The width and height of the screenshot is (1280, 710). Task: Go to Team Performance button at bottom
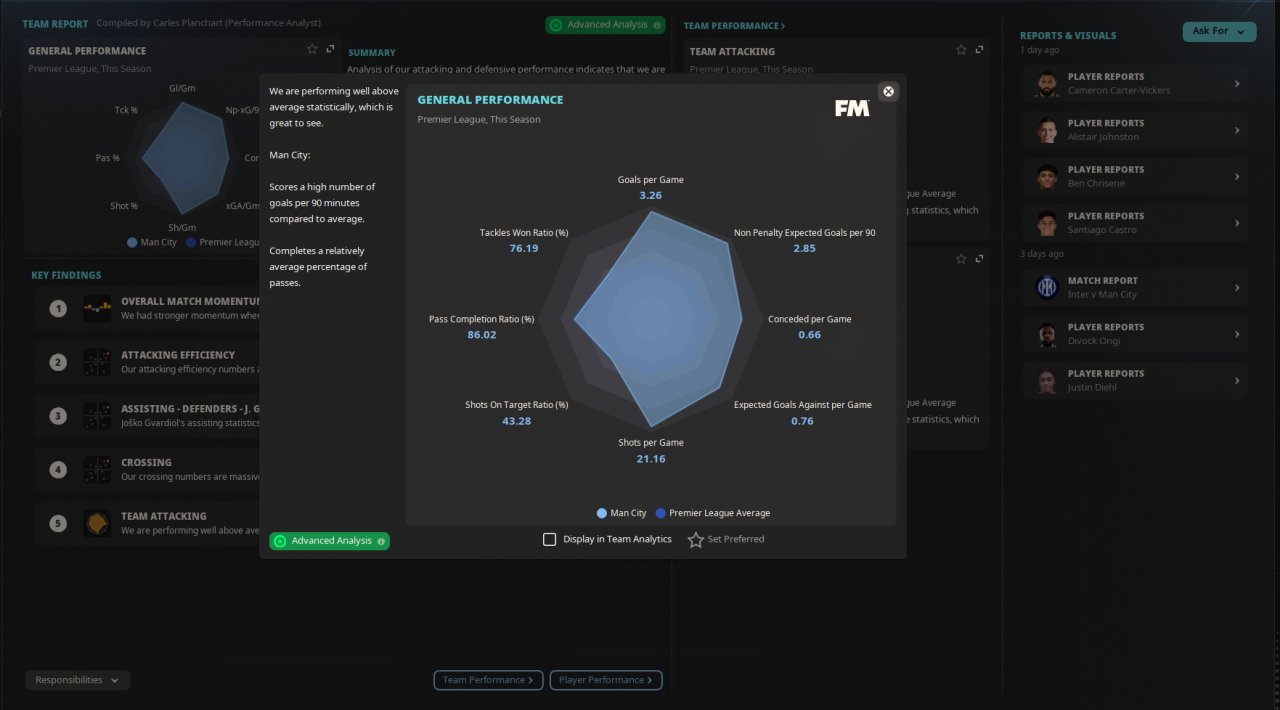pos(488,680)
